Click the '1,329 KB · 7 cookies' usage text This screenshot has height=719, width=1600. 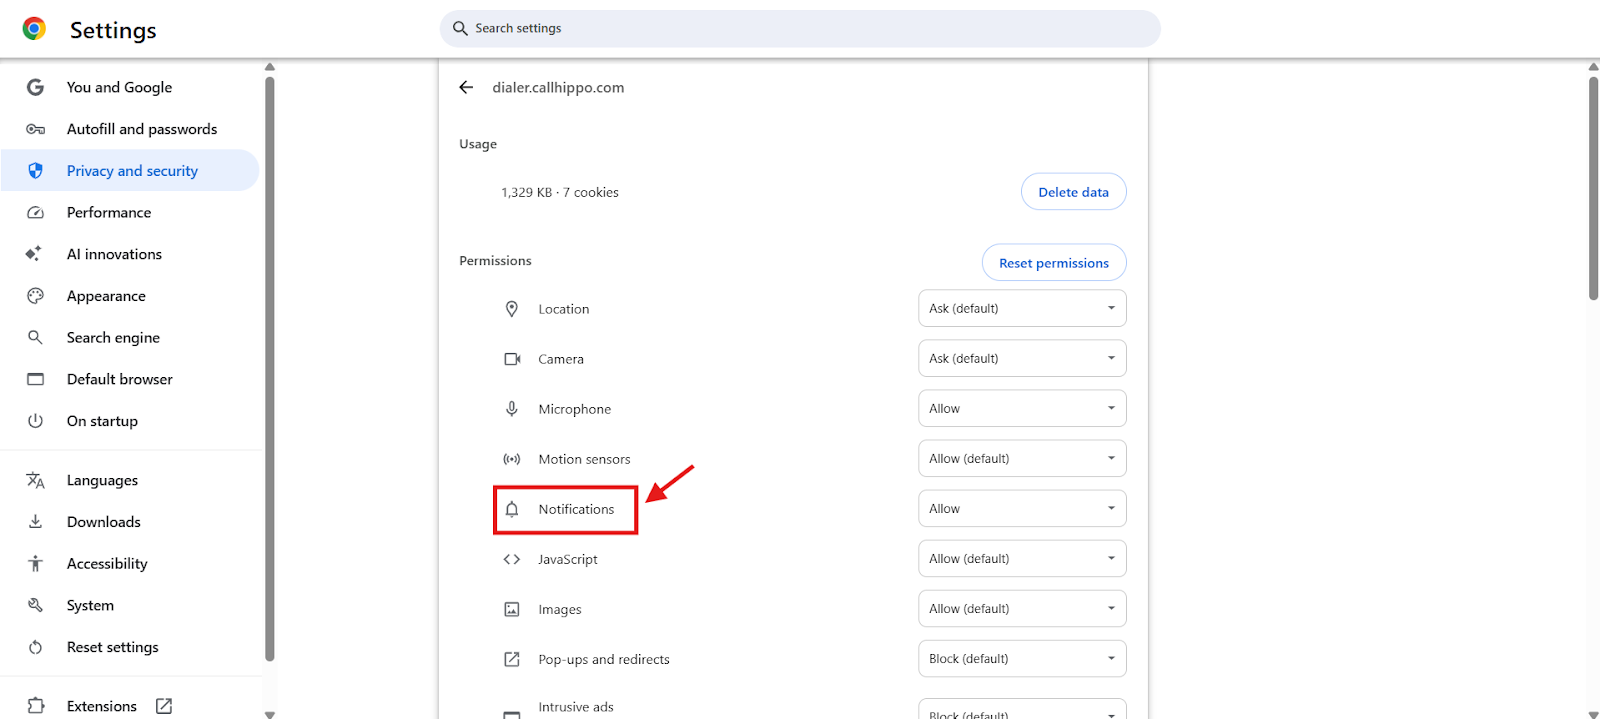click(560, 192)
